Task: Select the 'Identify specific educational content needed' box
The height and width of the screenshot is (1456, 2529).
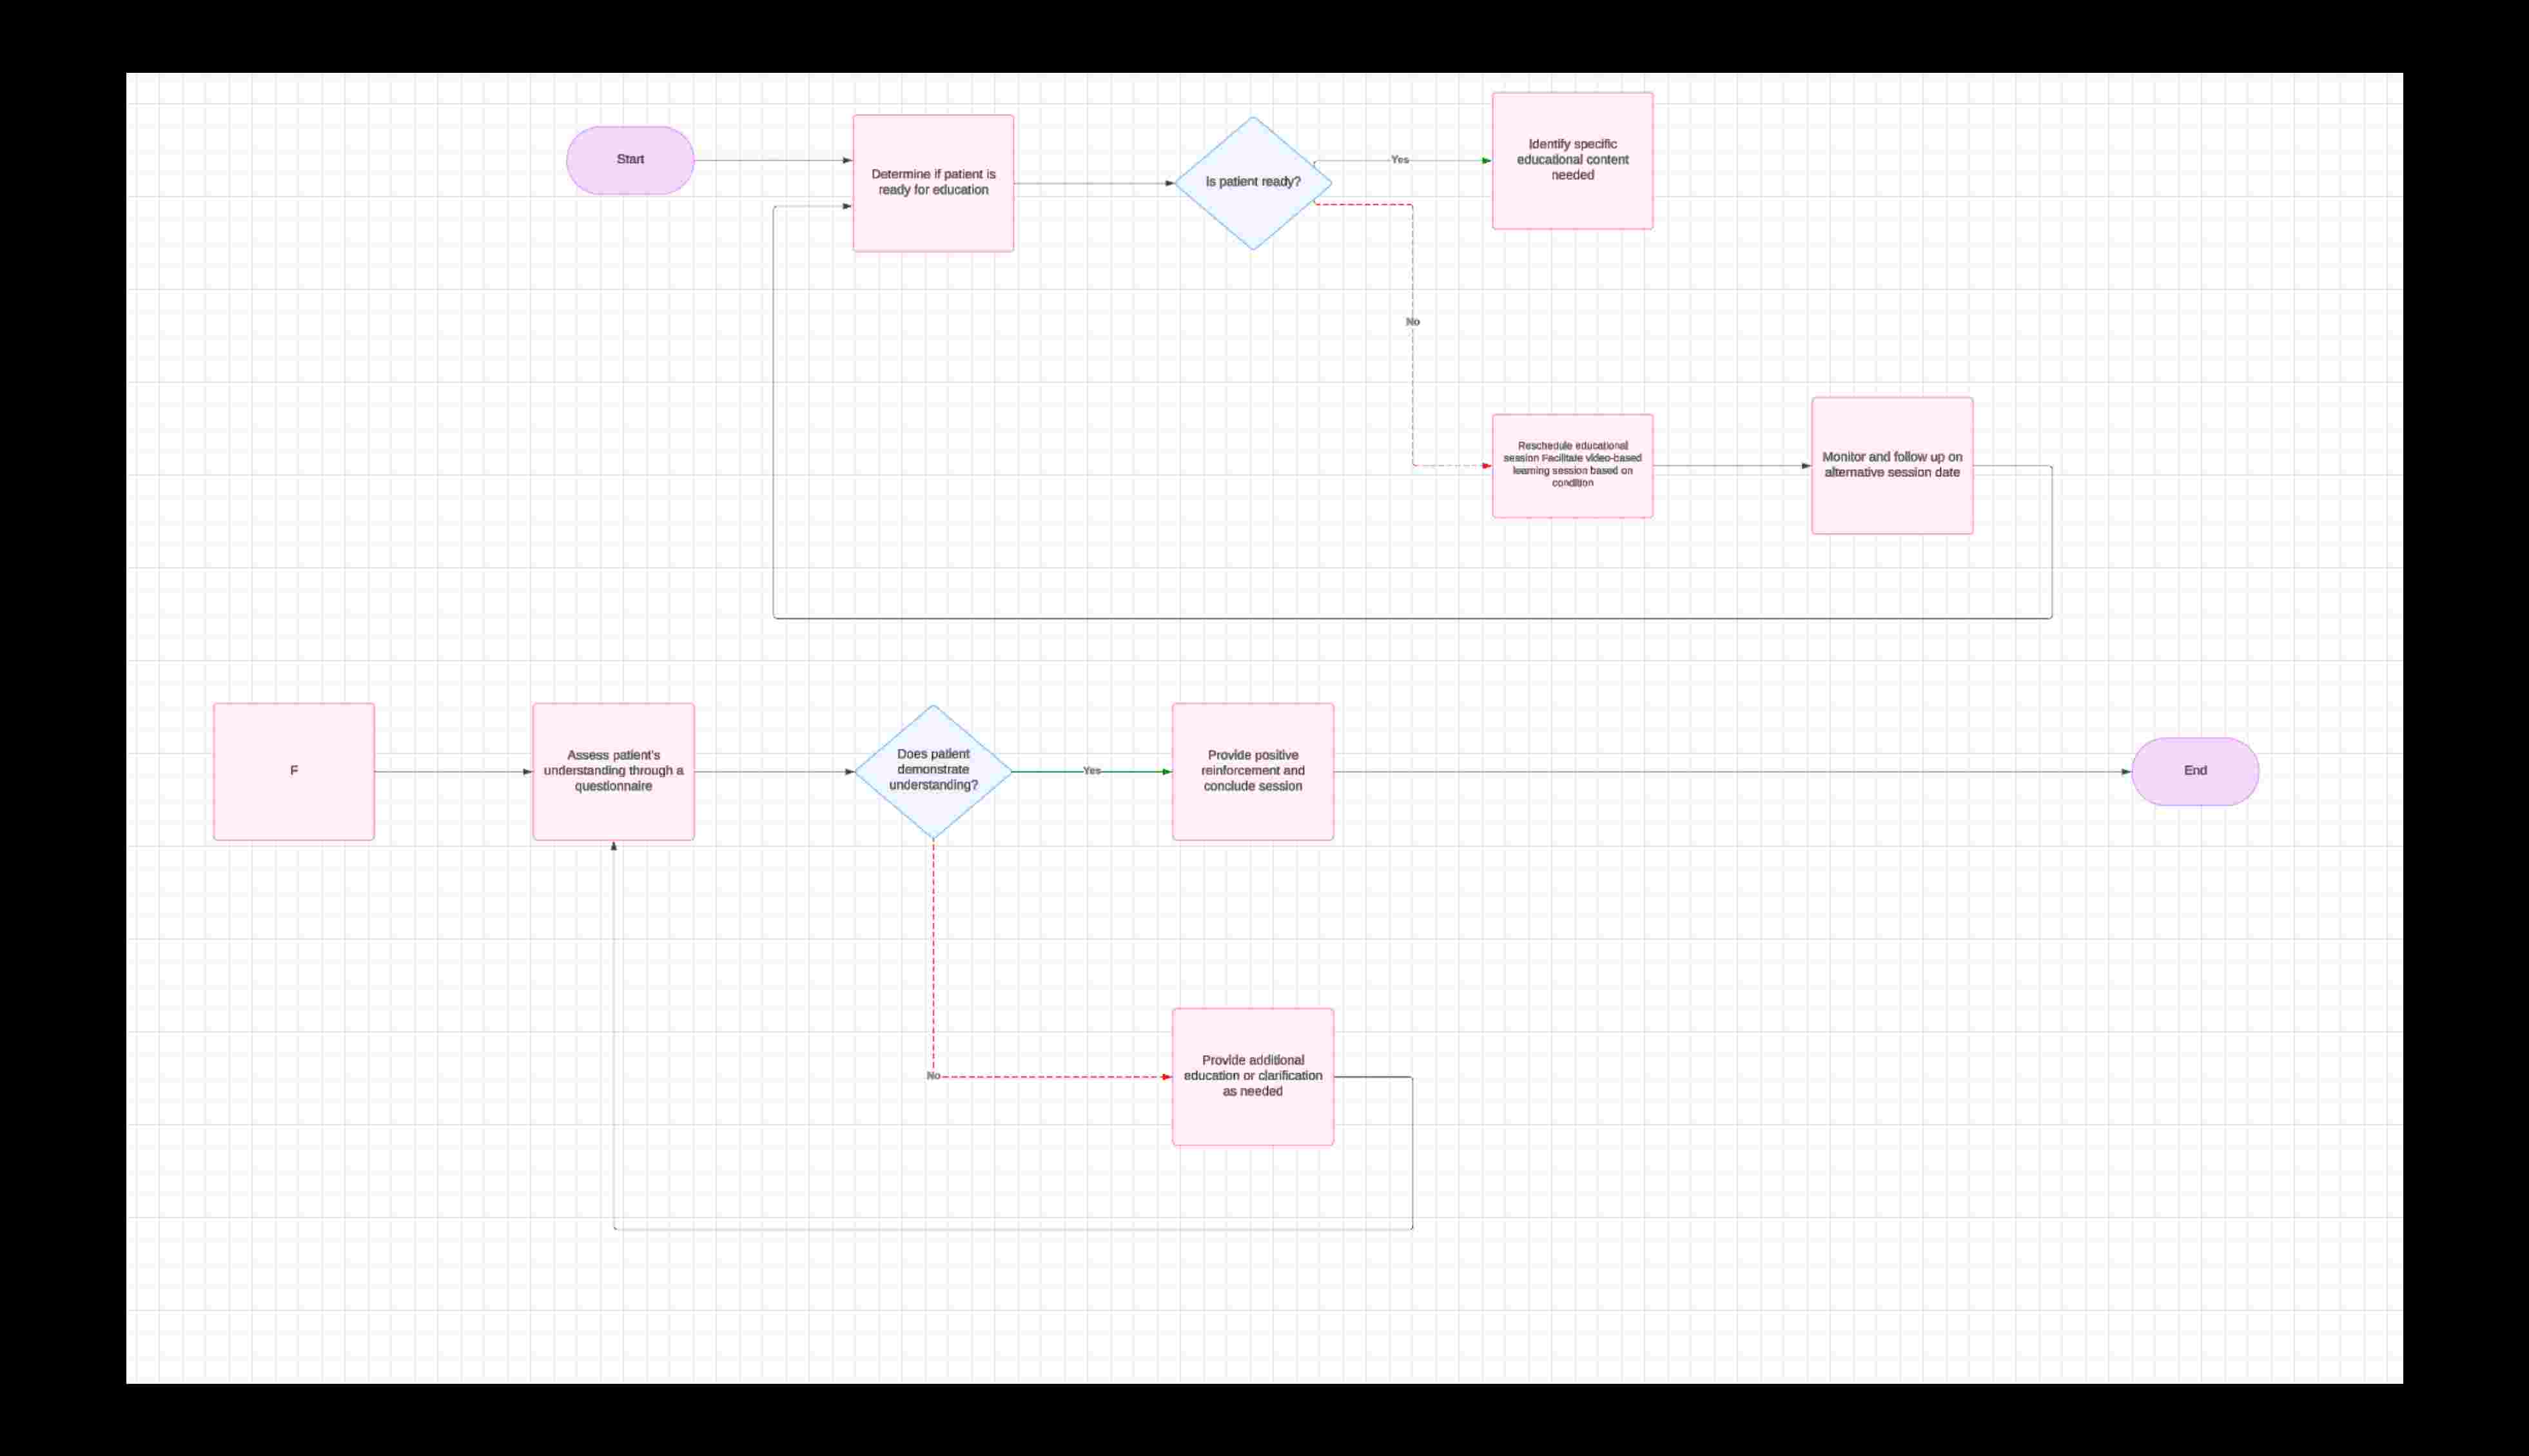Action: 1572,160
